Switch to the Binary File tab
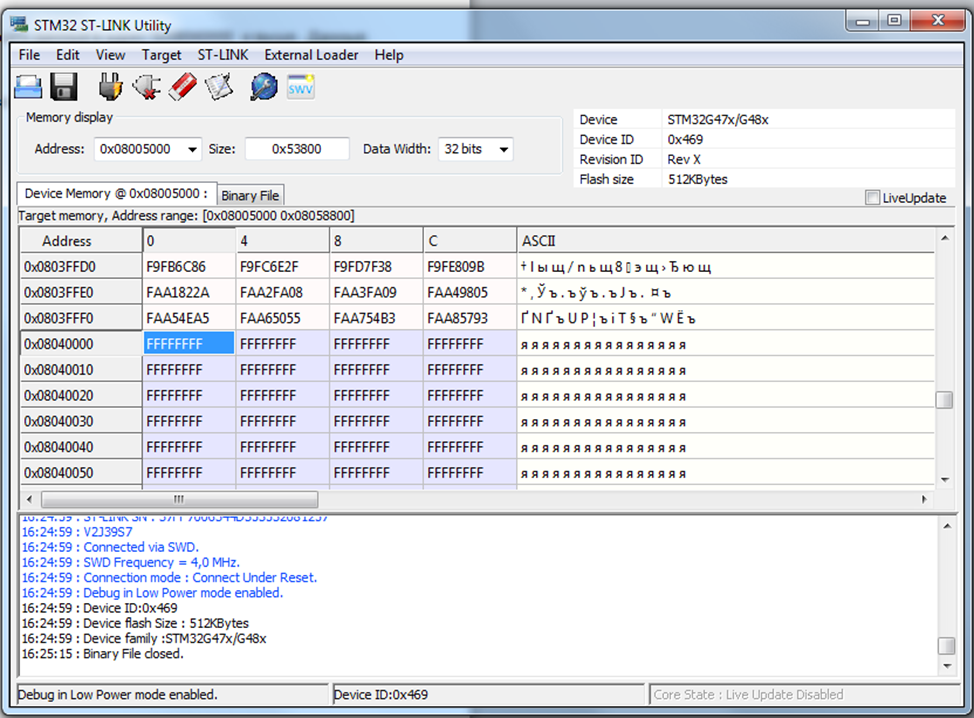Image resolution: width=974 pixels, height=718 pixels. tap(250, 195)
